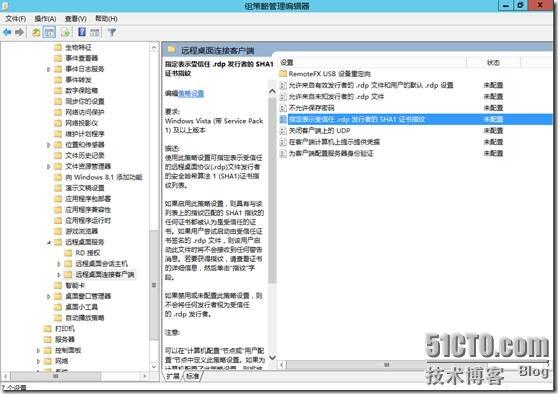Viewport: 558px width, 394px height.
Task: Select the 应用程序兼容性 tree node
Action: 88,210
